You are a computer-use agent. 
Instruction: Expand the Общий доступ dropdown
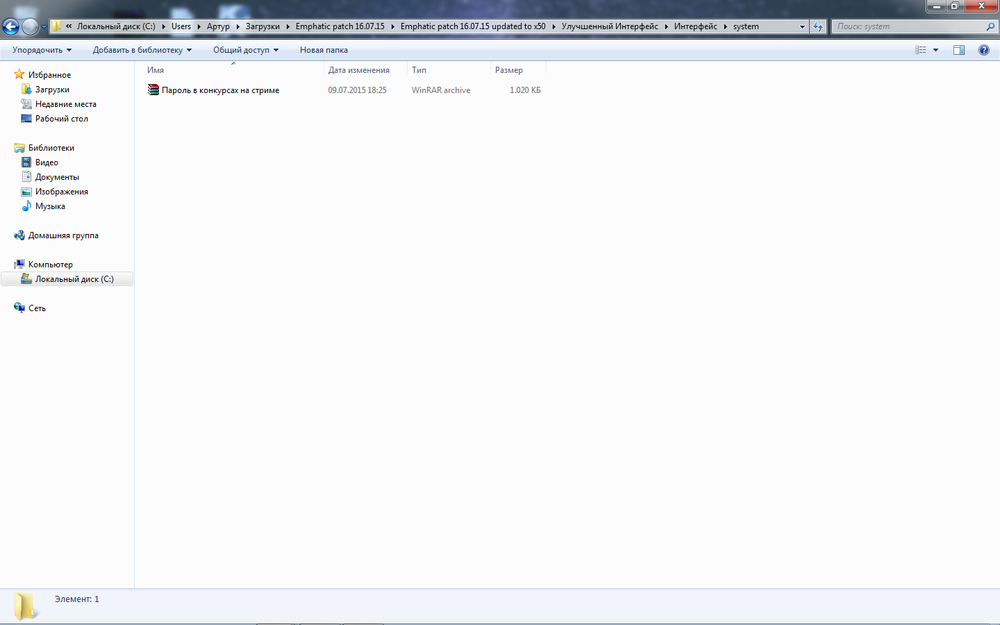tap(245, 50)
